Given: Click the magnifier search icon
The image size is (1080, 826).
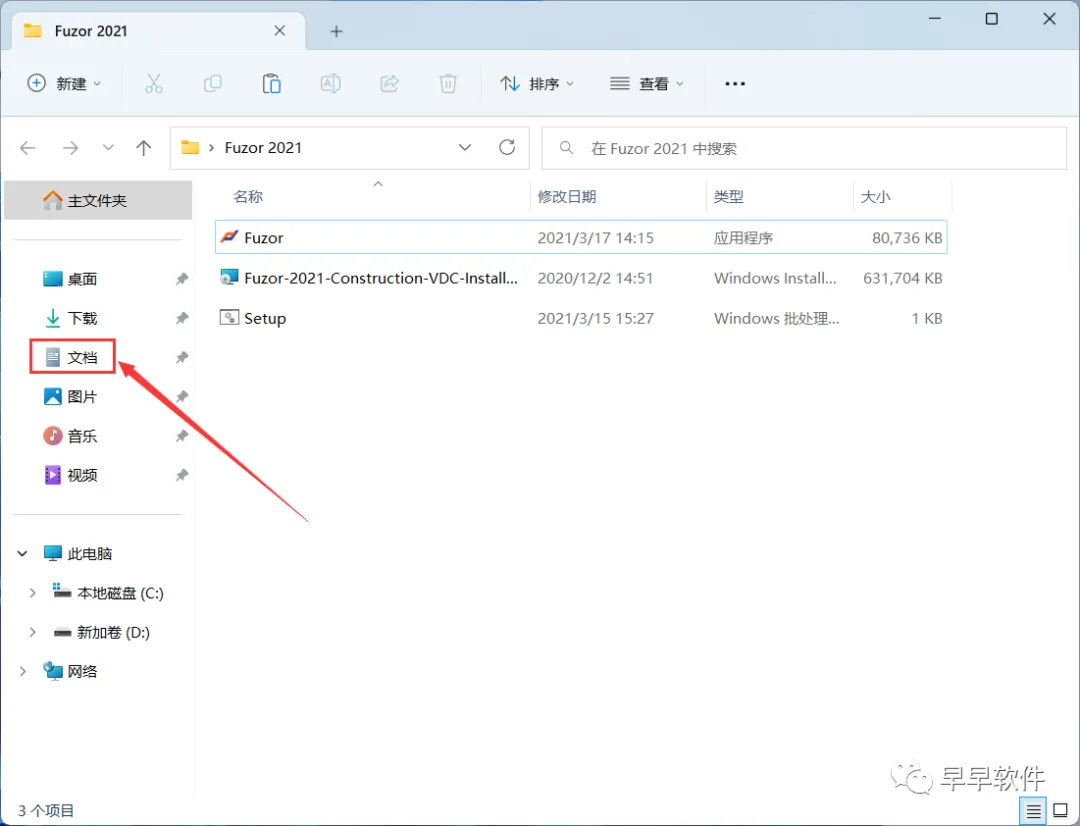Looking at the screenshot, I should pyautogui.click(x=566, y=147).
